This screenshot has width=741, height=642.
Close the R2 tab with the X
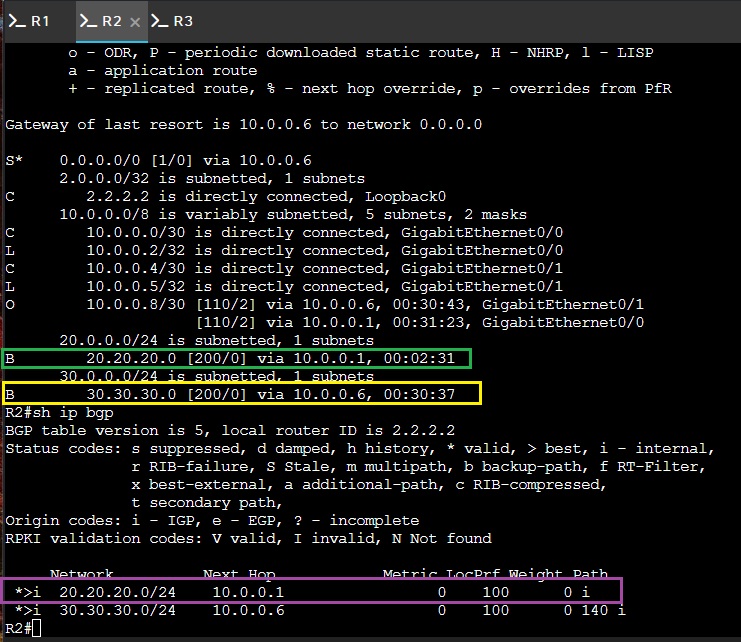click(135, 22)
